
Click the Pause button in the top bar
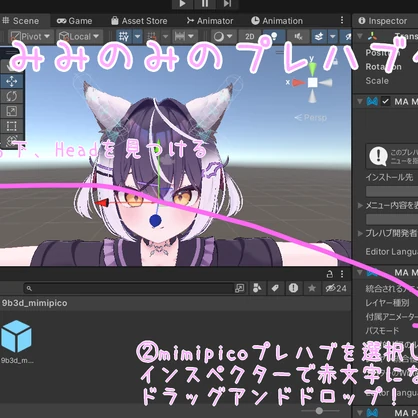click(205, 4)
